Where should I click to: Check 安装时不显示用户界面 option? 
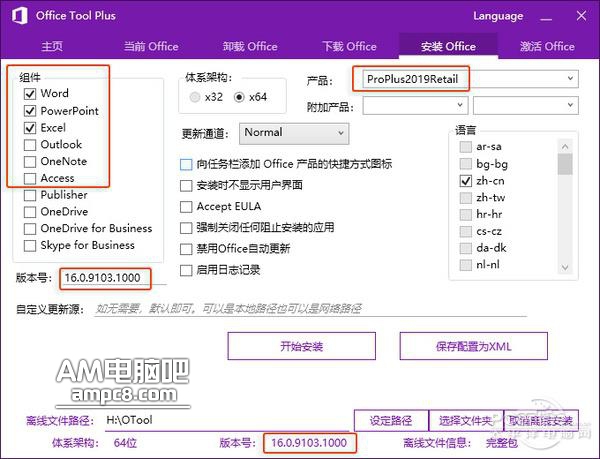pos(186,186)
